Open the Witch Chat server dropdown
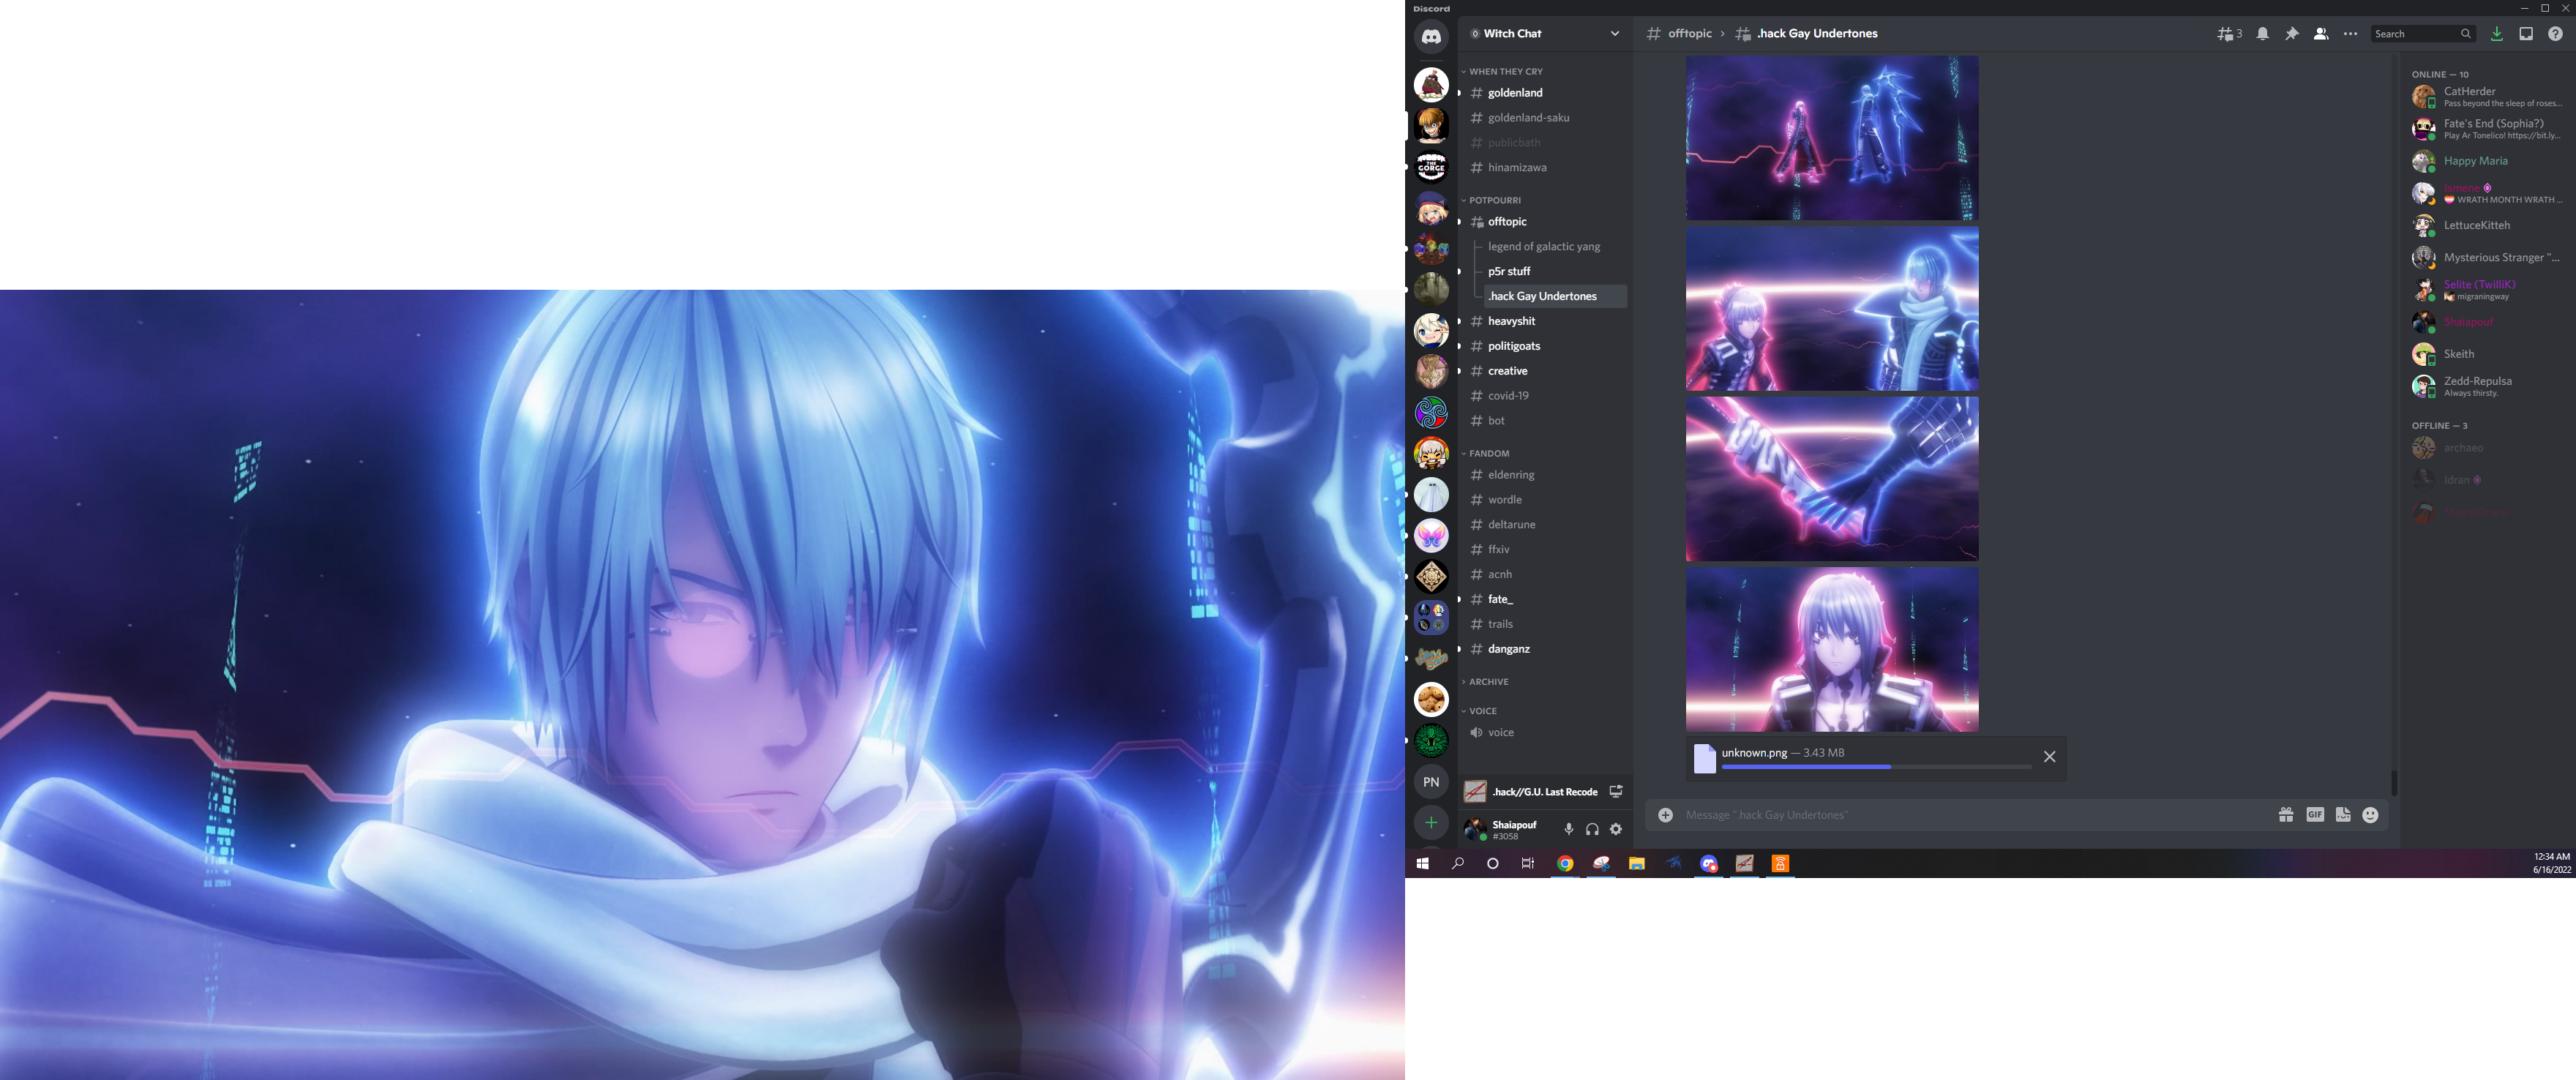Screen dimensions: 2576x1080 (1614, 34)
